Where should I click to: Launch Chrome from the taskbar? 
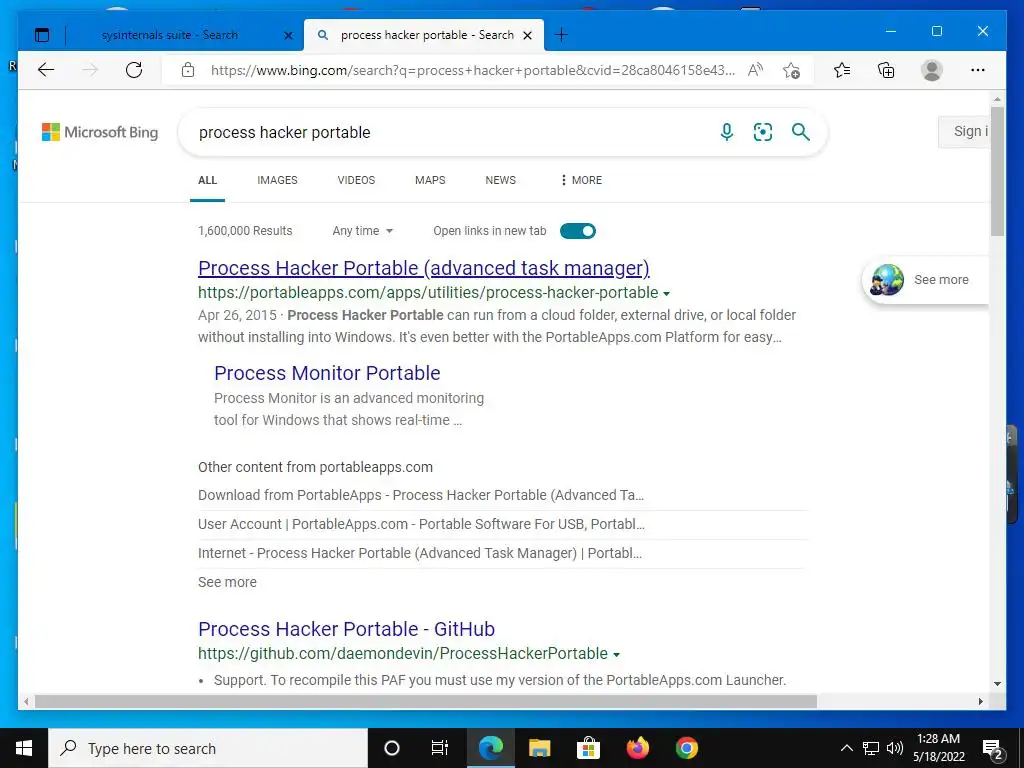click(686, 748)
